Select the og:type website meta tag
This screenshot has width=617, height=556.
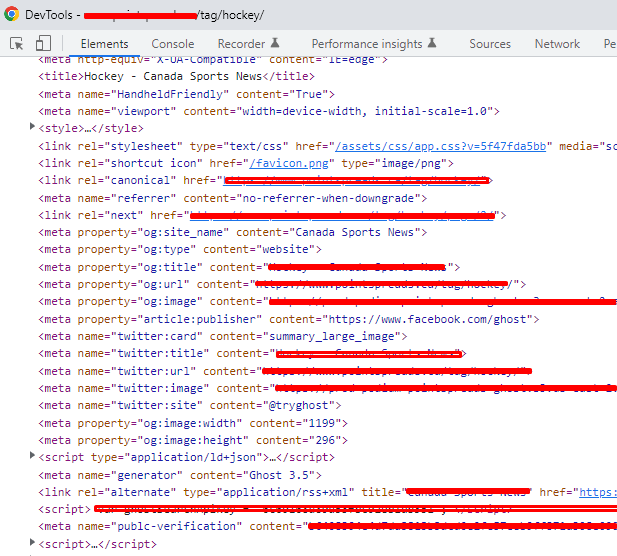point(180,249)
